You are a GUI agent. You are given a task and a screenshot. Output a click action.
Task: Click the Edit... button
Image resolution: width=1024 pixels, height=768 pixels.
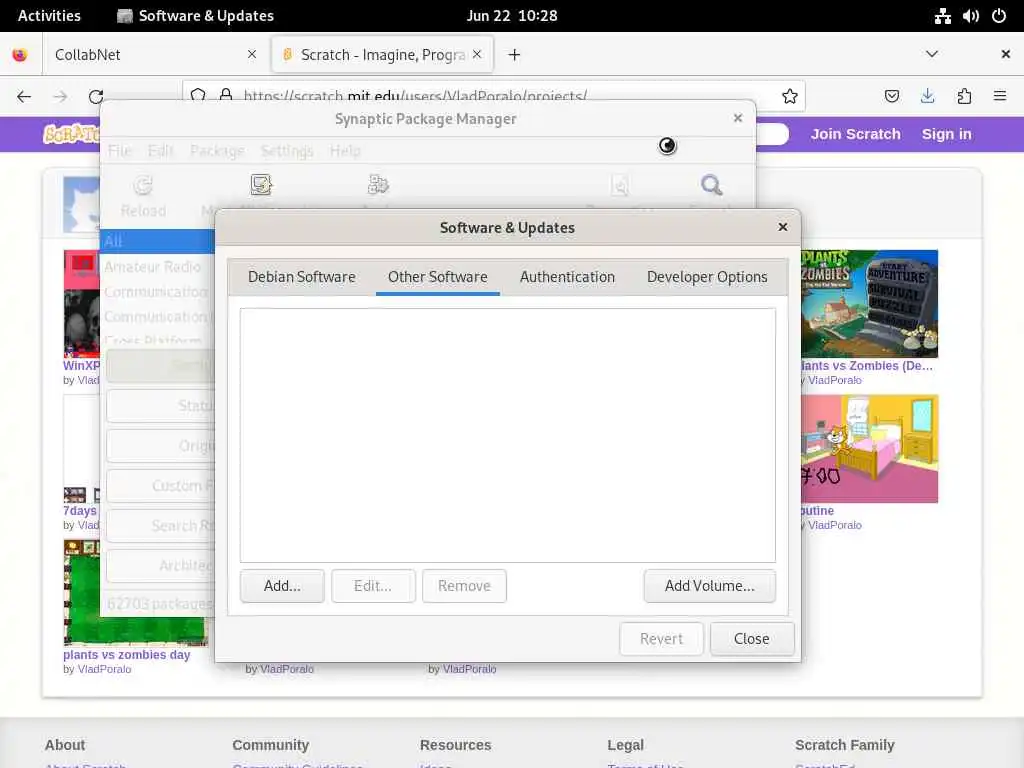(x=373, y=586)
